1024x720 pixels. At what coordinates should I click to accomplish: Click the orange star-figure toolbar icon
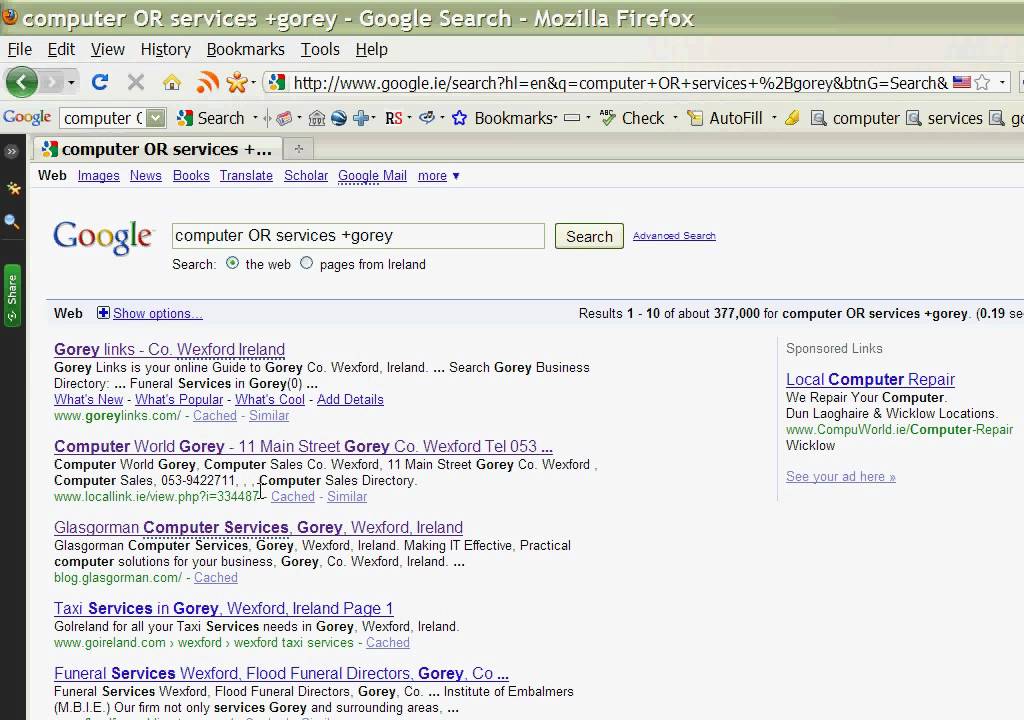point(236,82)
